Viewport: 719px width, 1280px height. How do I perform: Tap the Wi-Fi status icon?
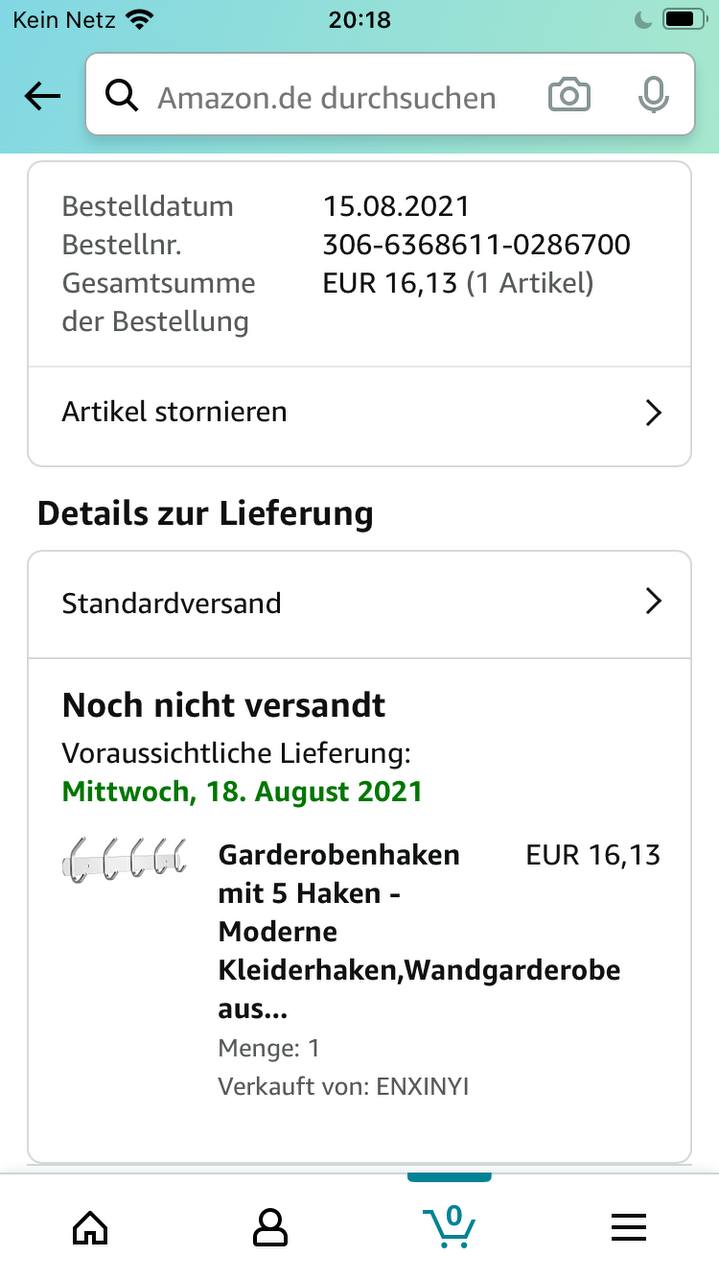(x=140, y=19)
